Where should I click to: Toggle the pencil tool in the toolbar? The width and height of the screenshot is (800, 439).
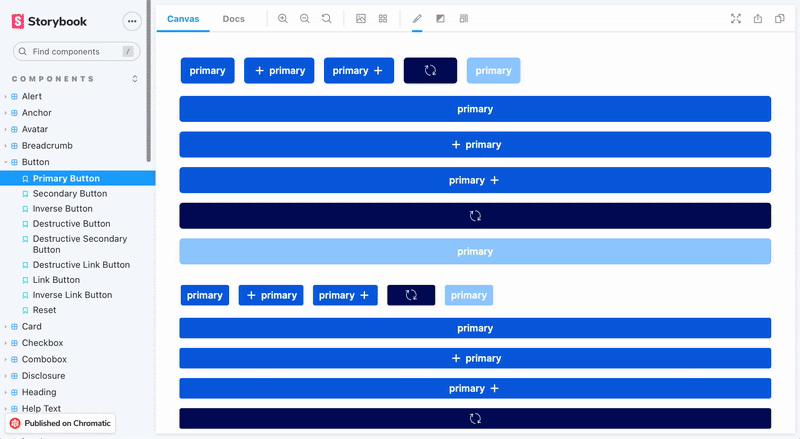417,19
